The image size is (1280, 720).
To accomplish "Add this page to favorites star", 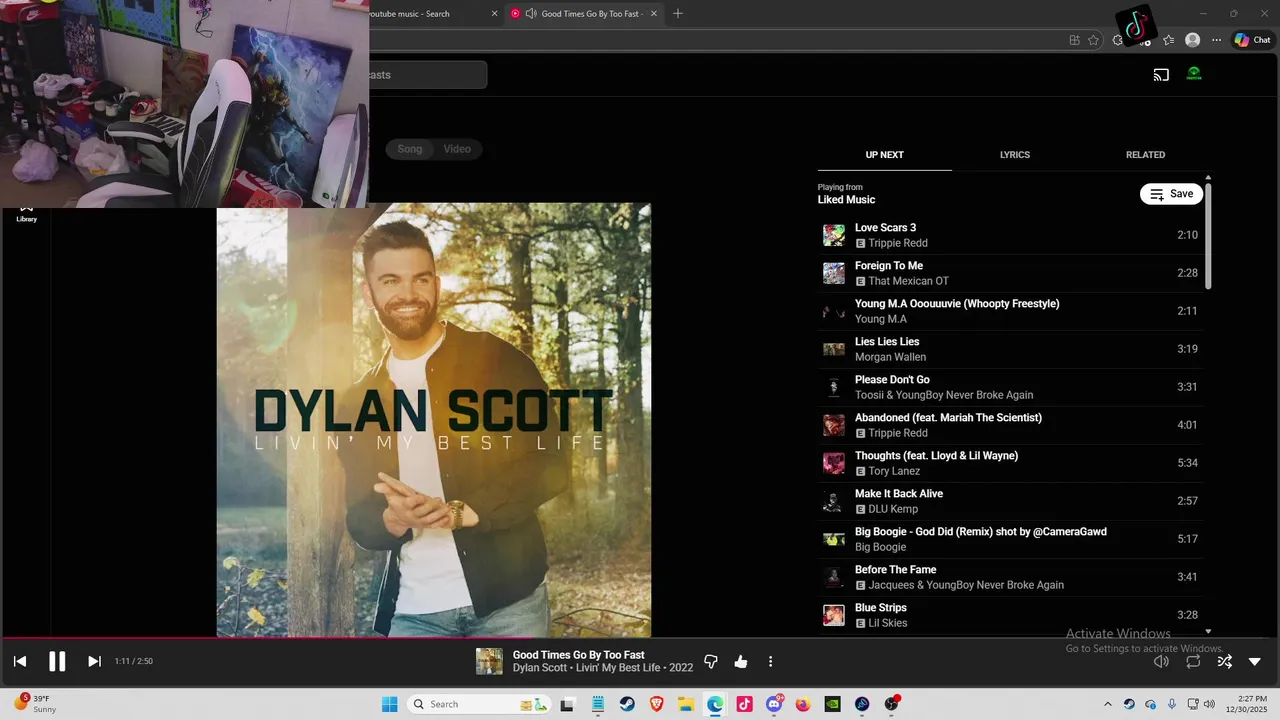I will [x=1093, y=40].
